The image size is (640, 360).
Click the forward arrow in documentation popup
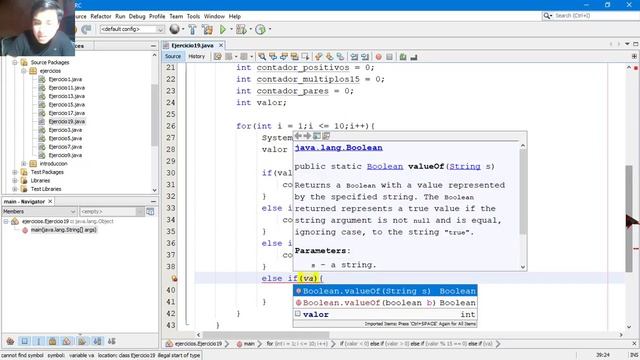pyautogui.click(x=307, y=136)
